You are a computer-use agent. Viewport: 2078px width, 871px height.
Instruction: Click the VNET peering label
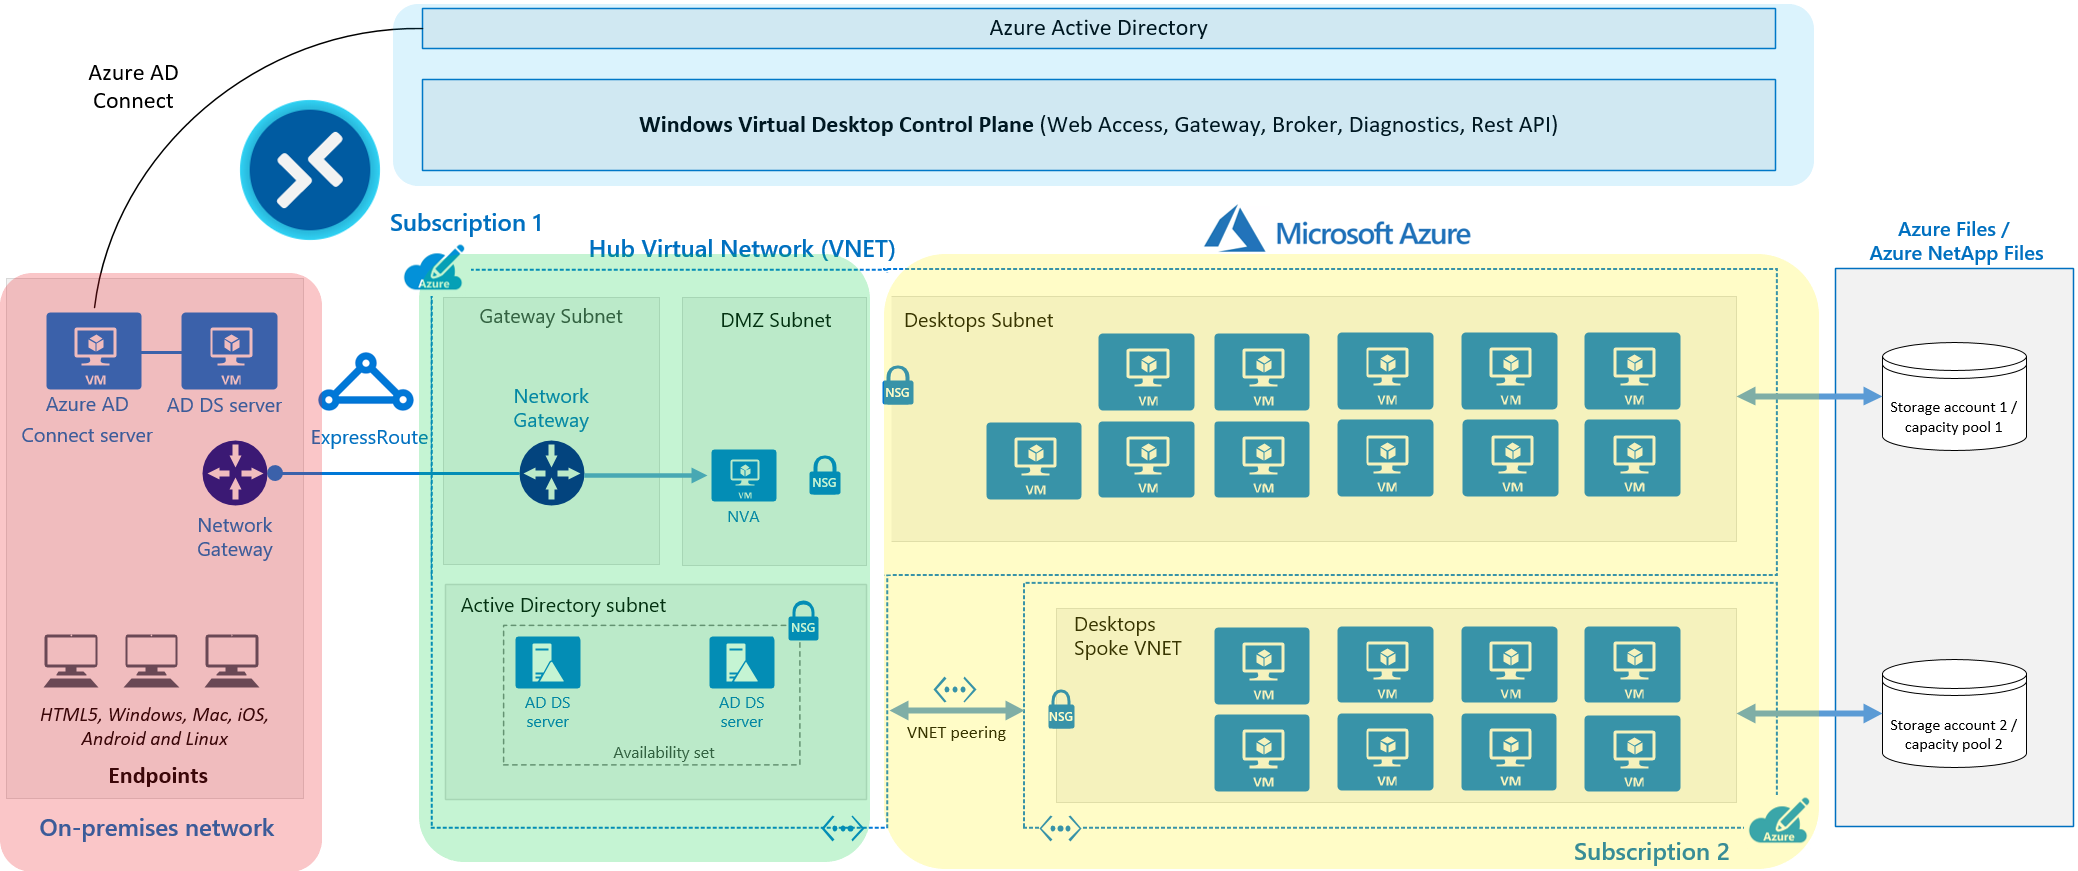click(x=956, y=732)
